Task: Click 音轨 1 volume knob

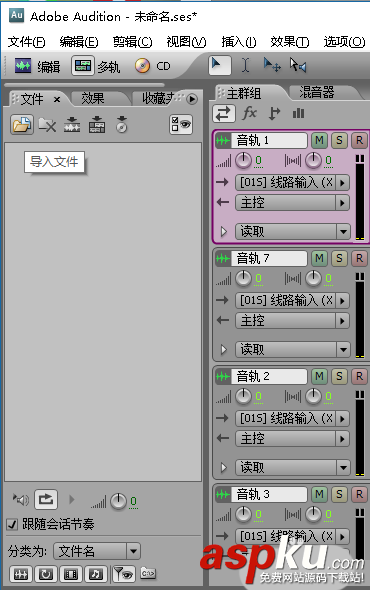Action: (243, 161)
